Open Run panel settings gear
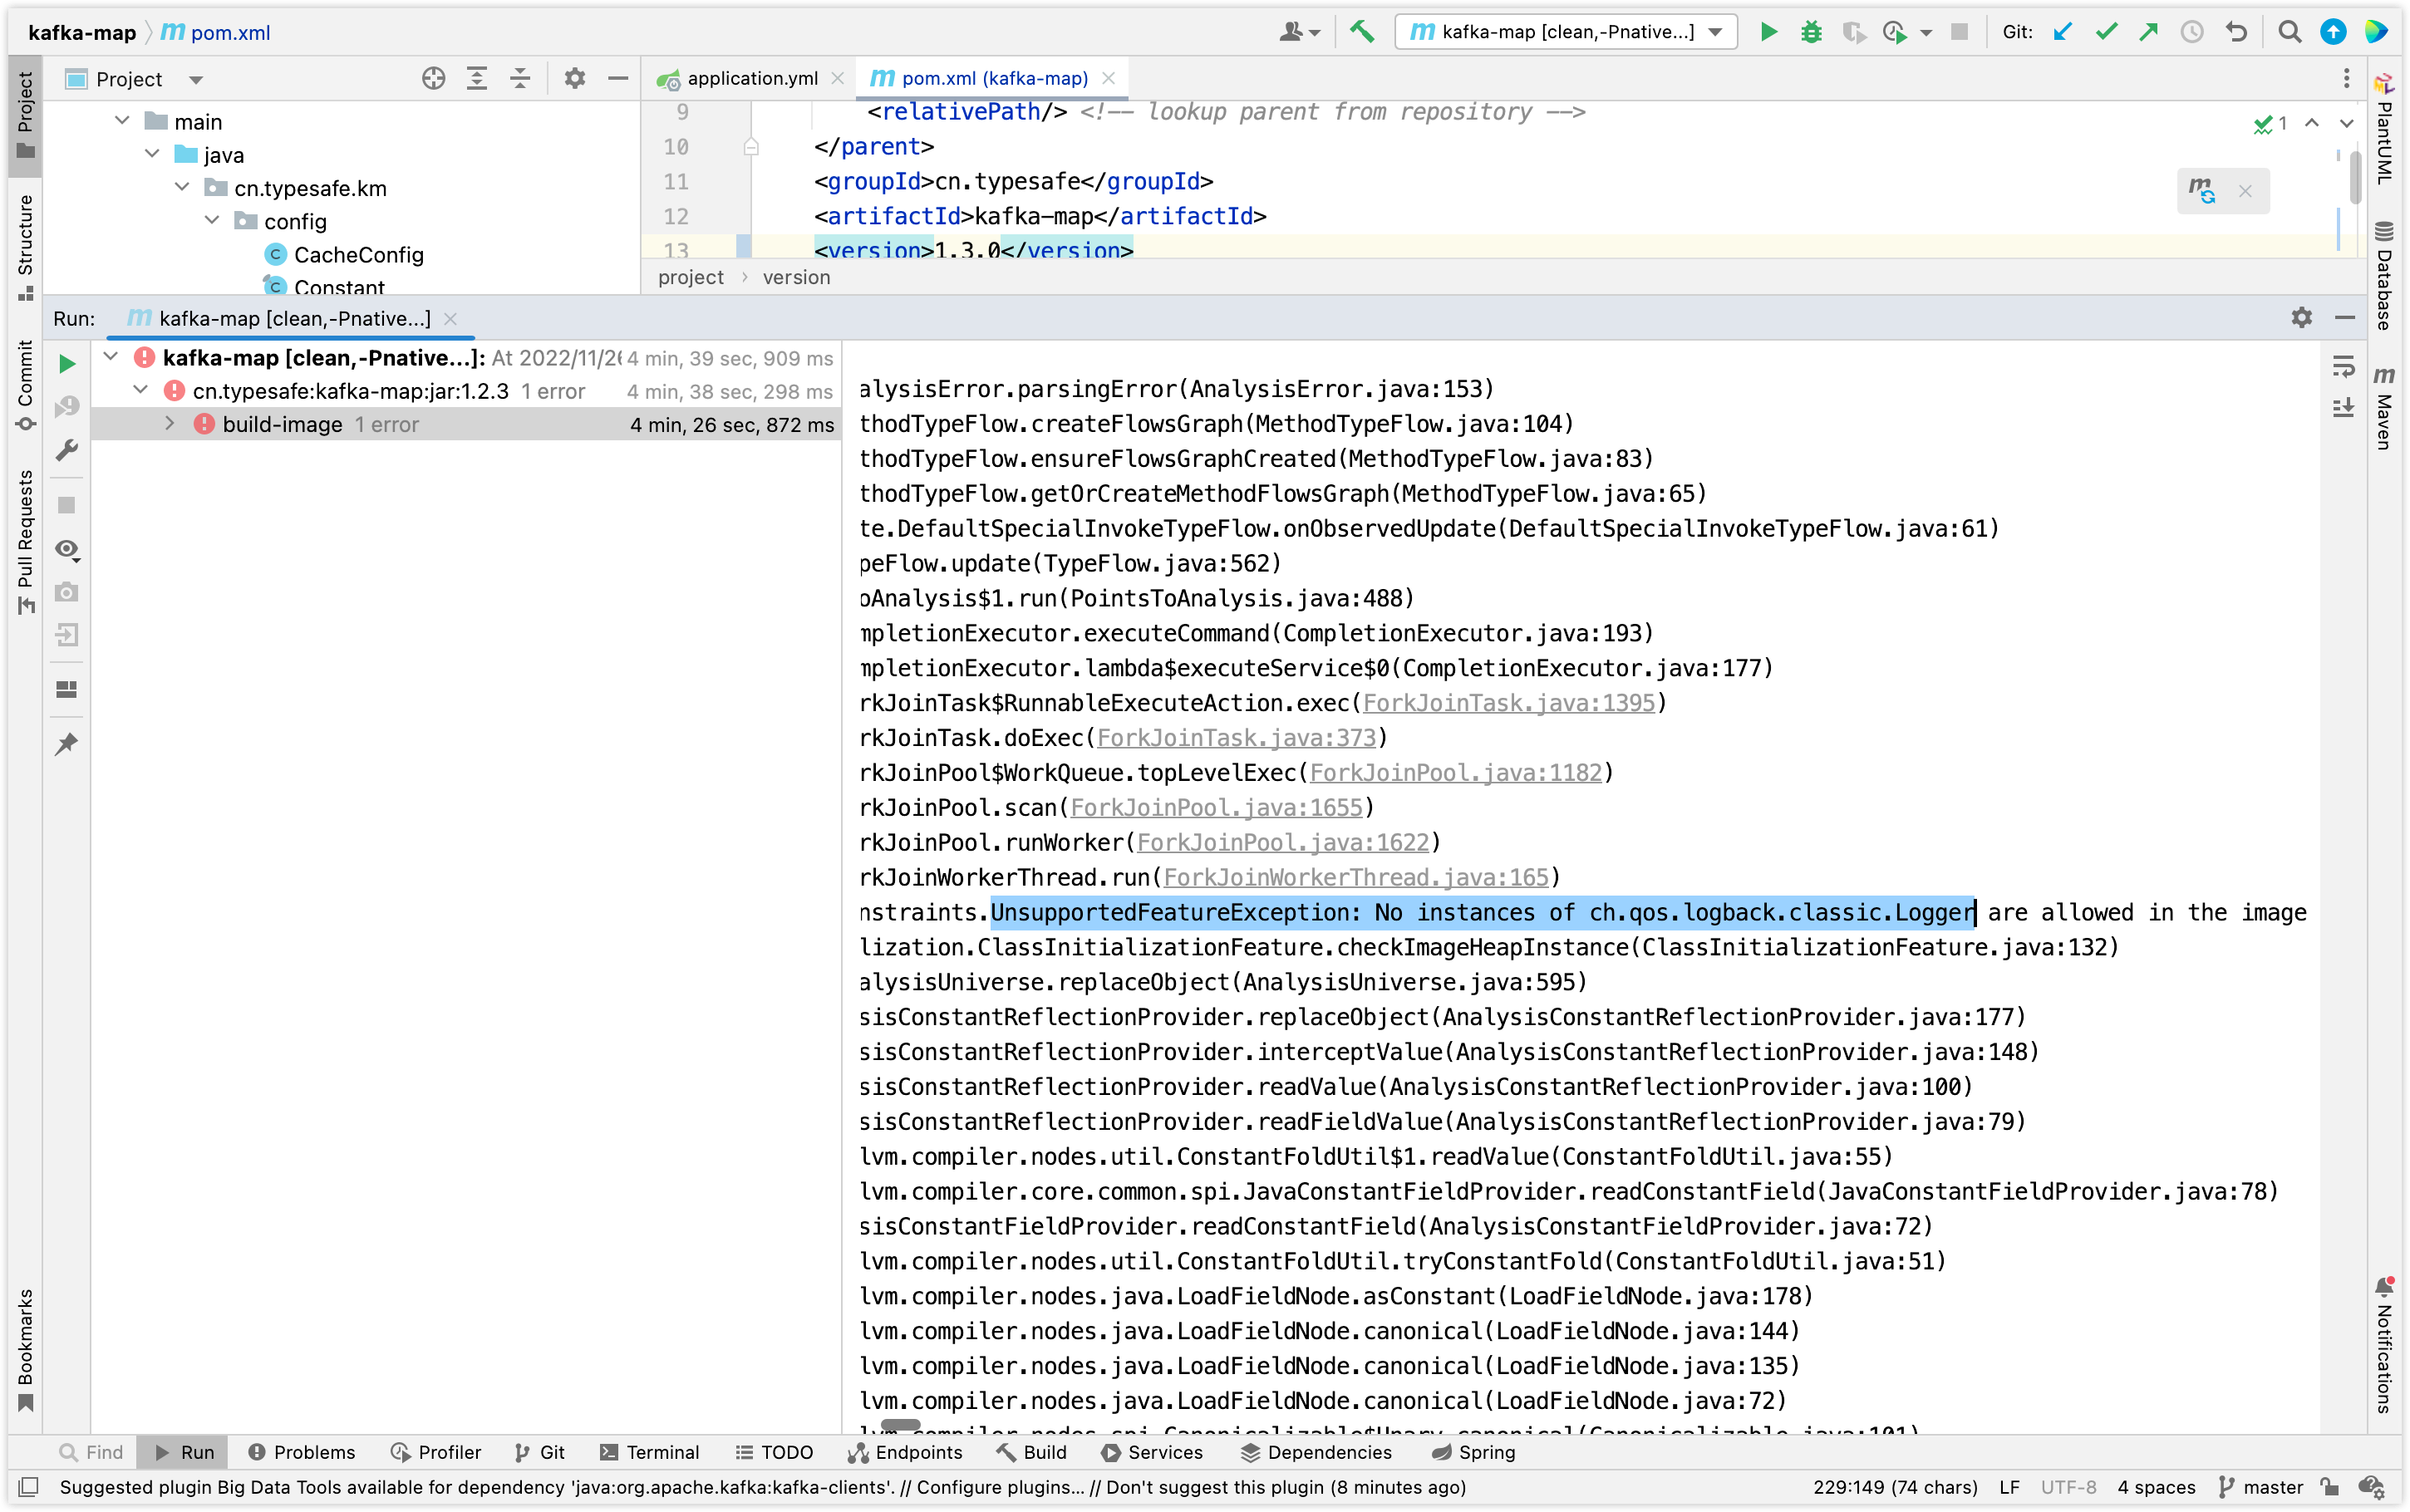Image resolution: width=2410 pixels, height=1512 pixels. tap(2301, 317)
